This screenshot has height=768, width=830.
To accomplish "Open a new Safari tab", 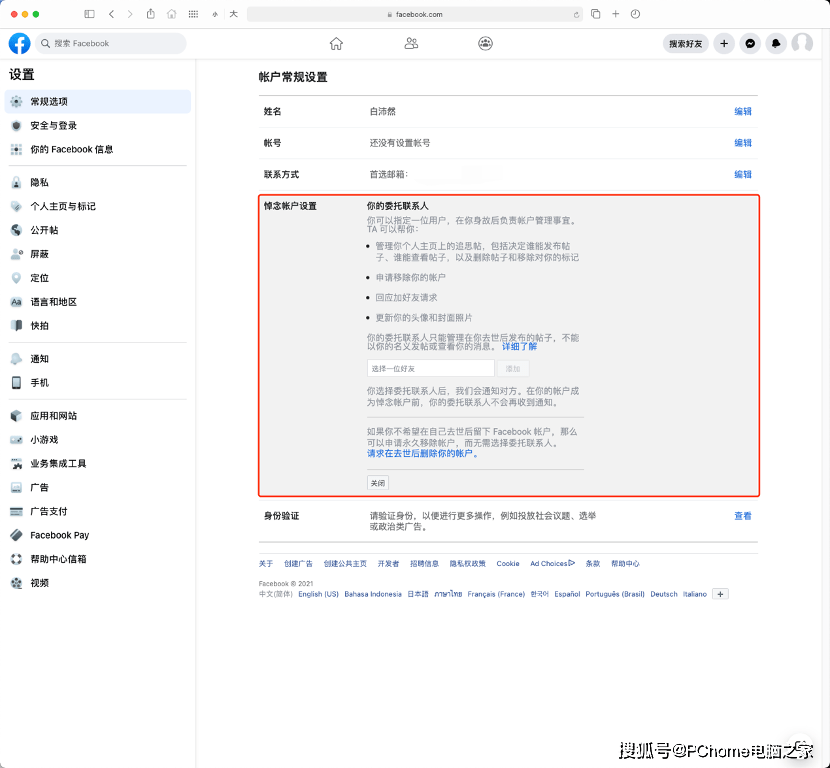I will pos(616,14).
